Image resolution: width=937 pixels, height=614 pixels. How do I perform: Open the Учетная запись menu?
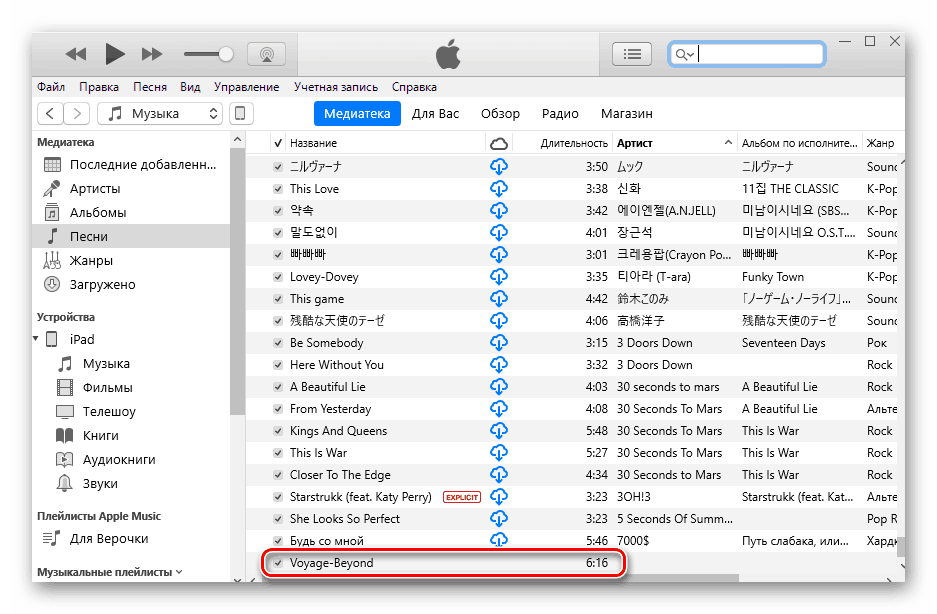pos(336,87)
